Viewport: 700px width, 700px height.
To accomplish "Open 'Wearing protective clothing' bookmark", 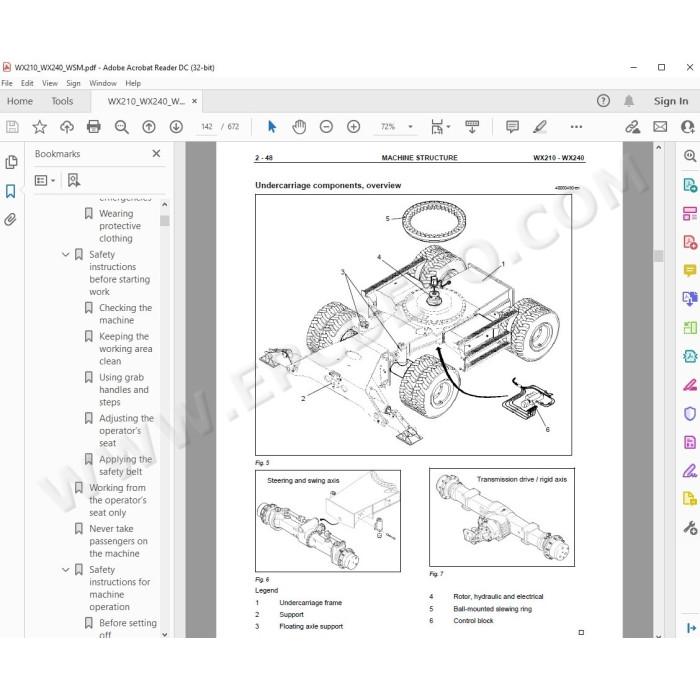I will [120, 226].
